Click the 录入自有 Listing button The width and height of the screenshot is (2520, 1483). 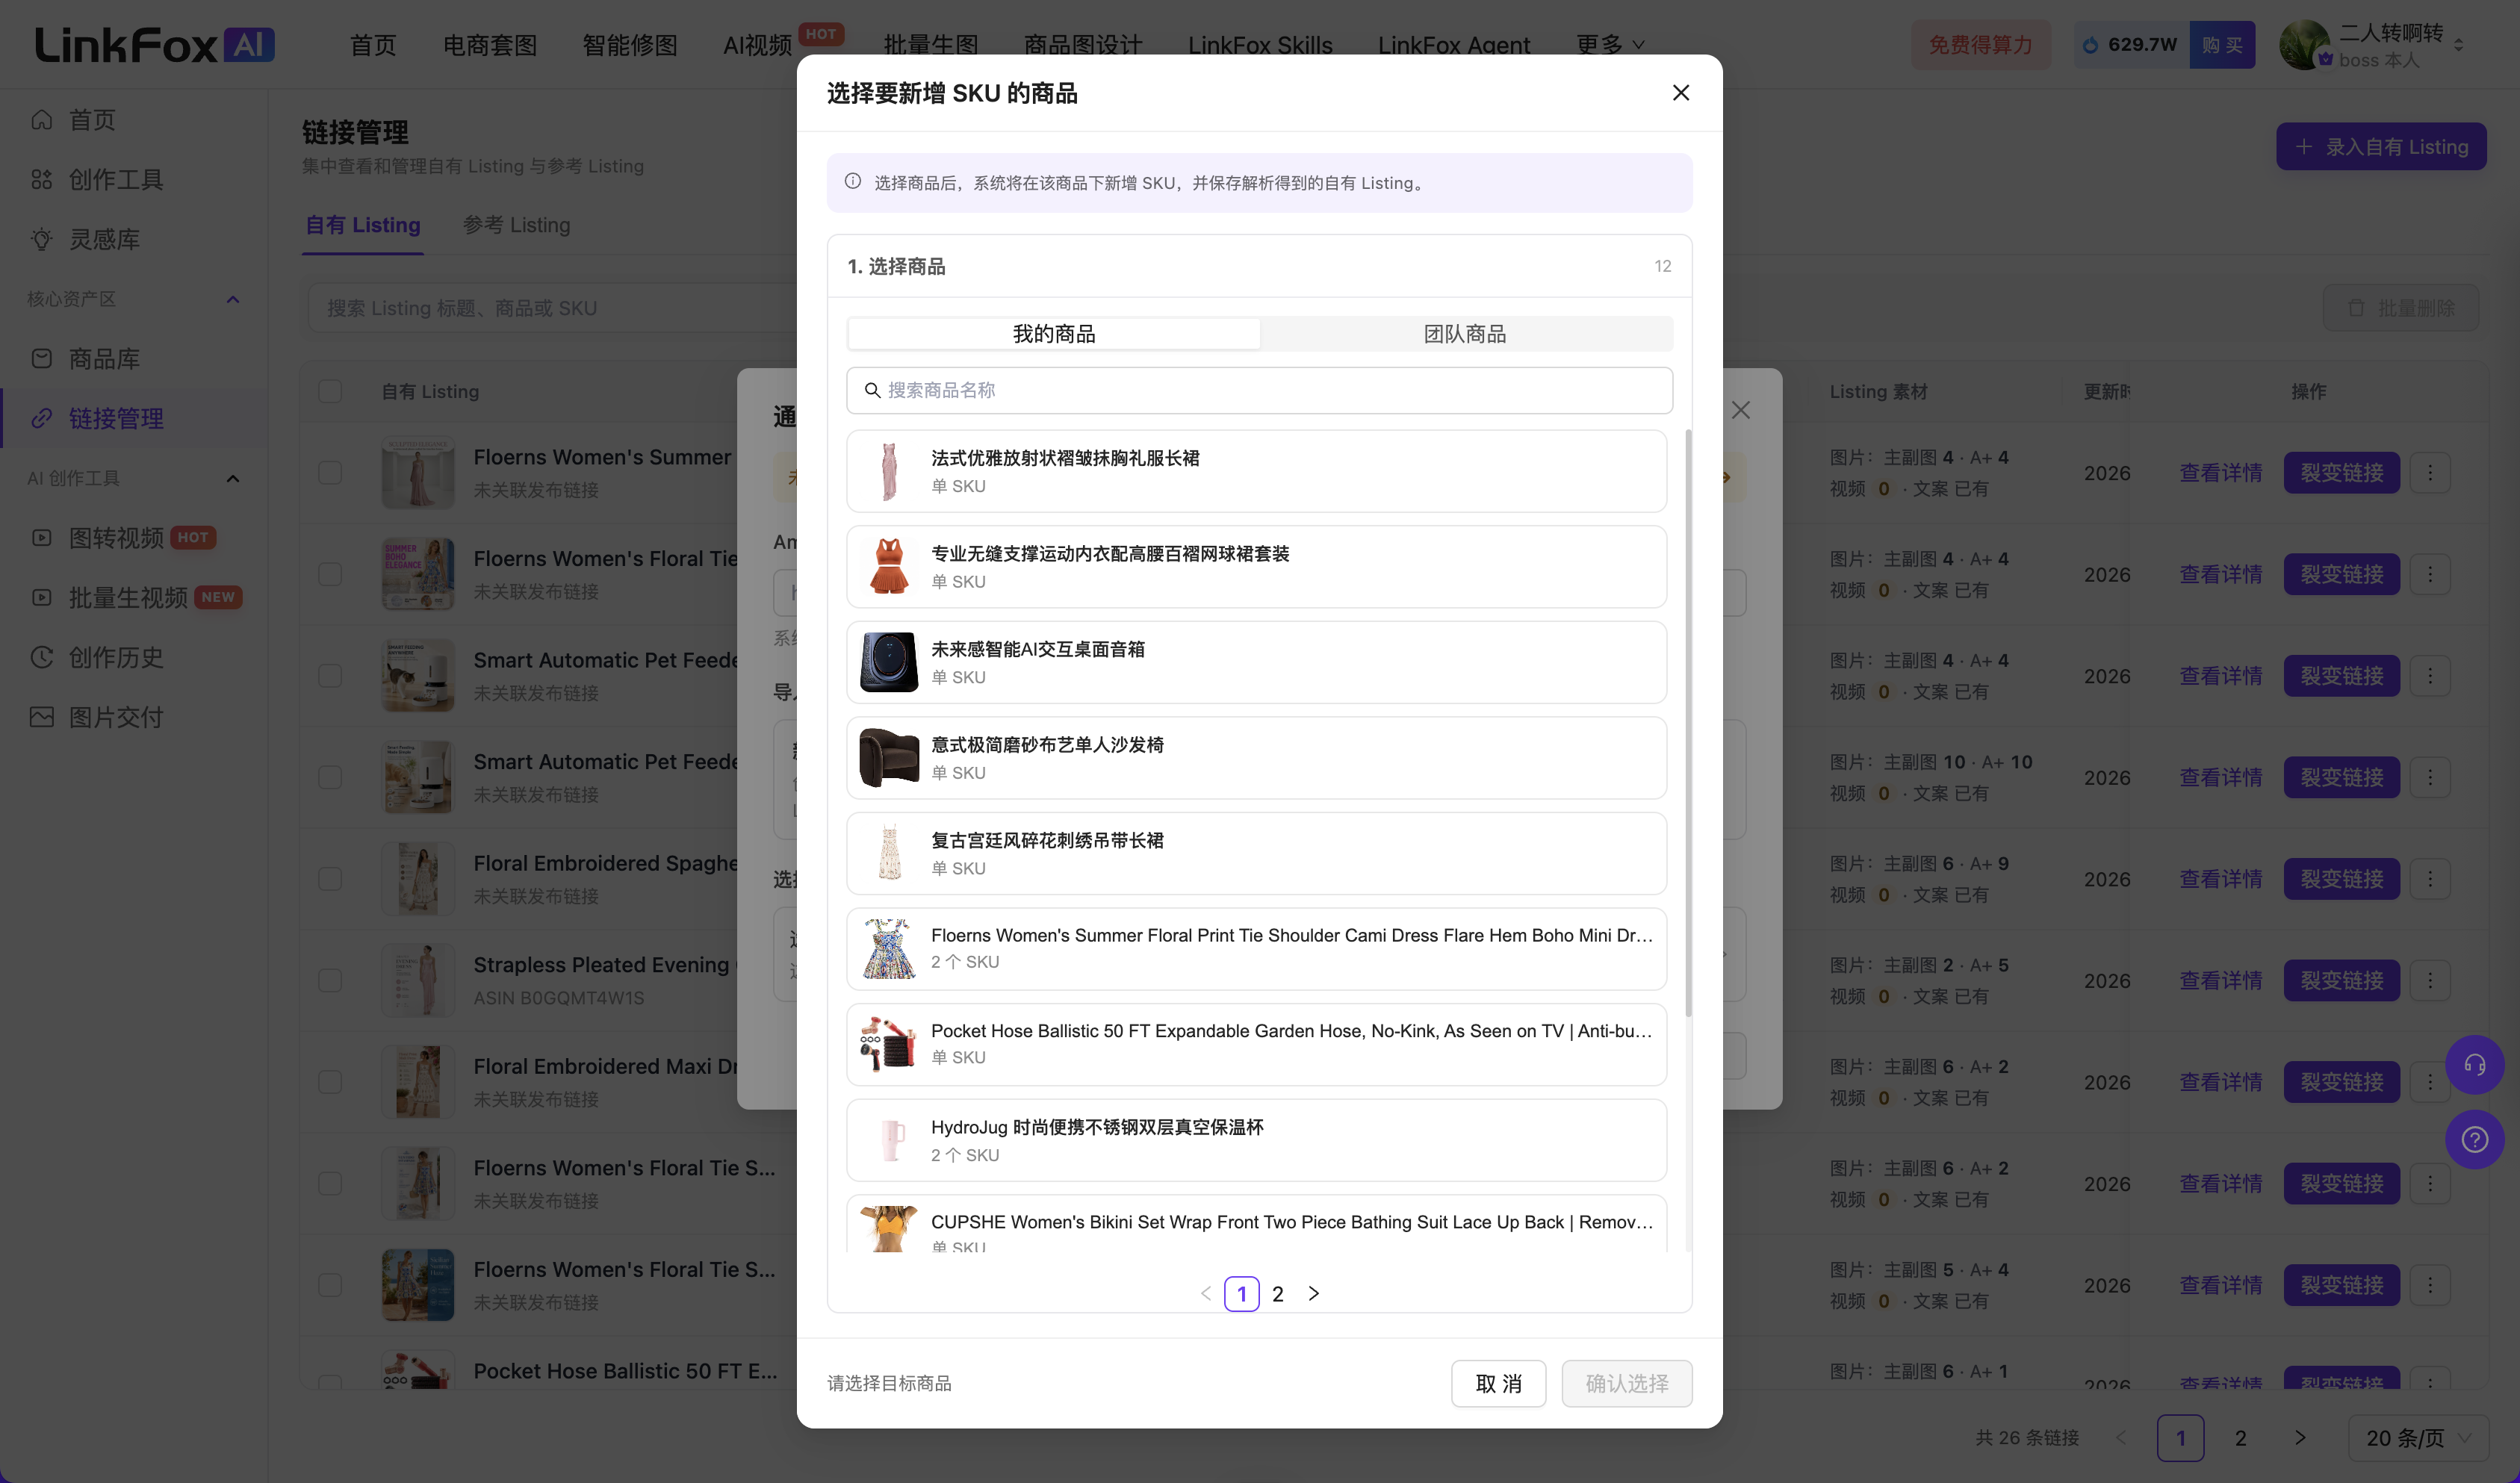click(x=2381, y=147)
